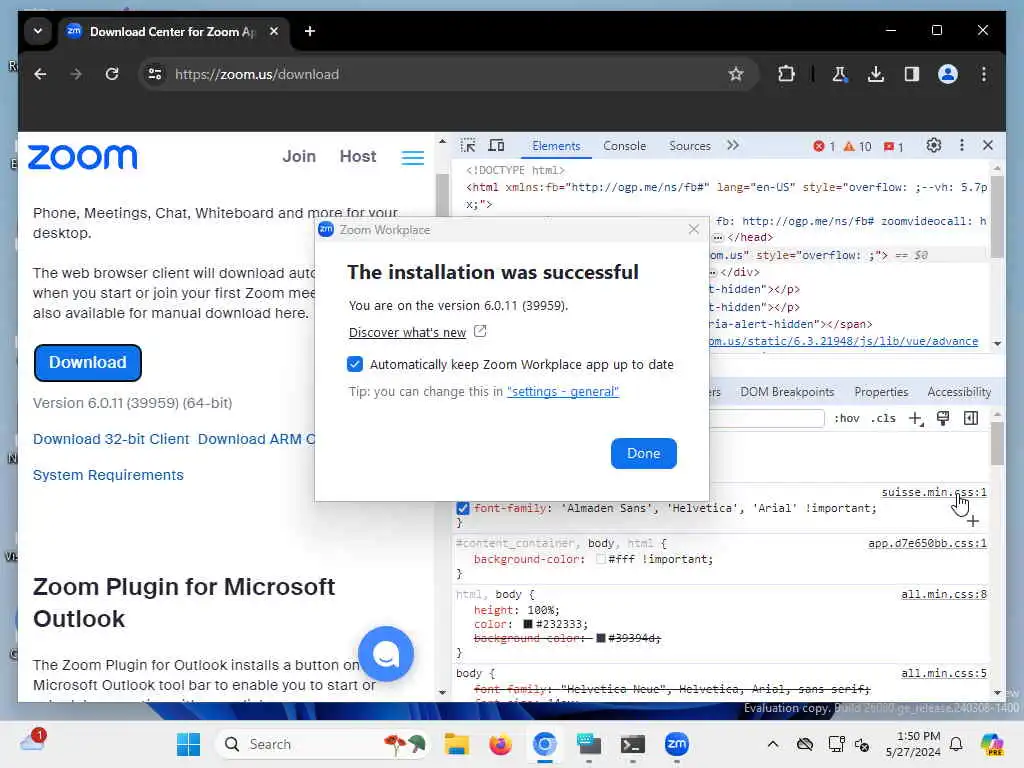Open Chrome Labs flask icon
Viewport: 1024px width, 768px height.
(839, 74)
